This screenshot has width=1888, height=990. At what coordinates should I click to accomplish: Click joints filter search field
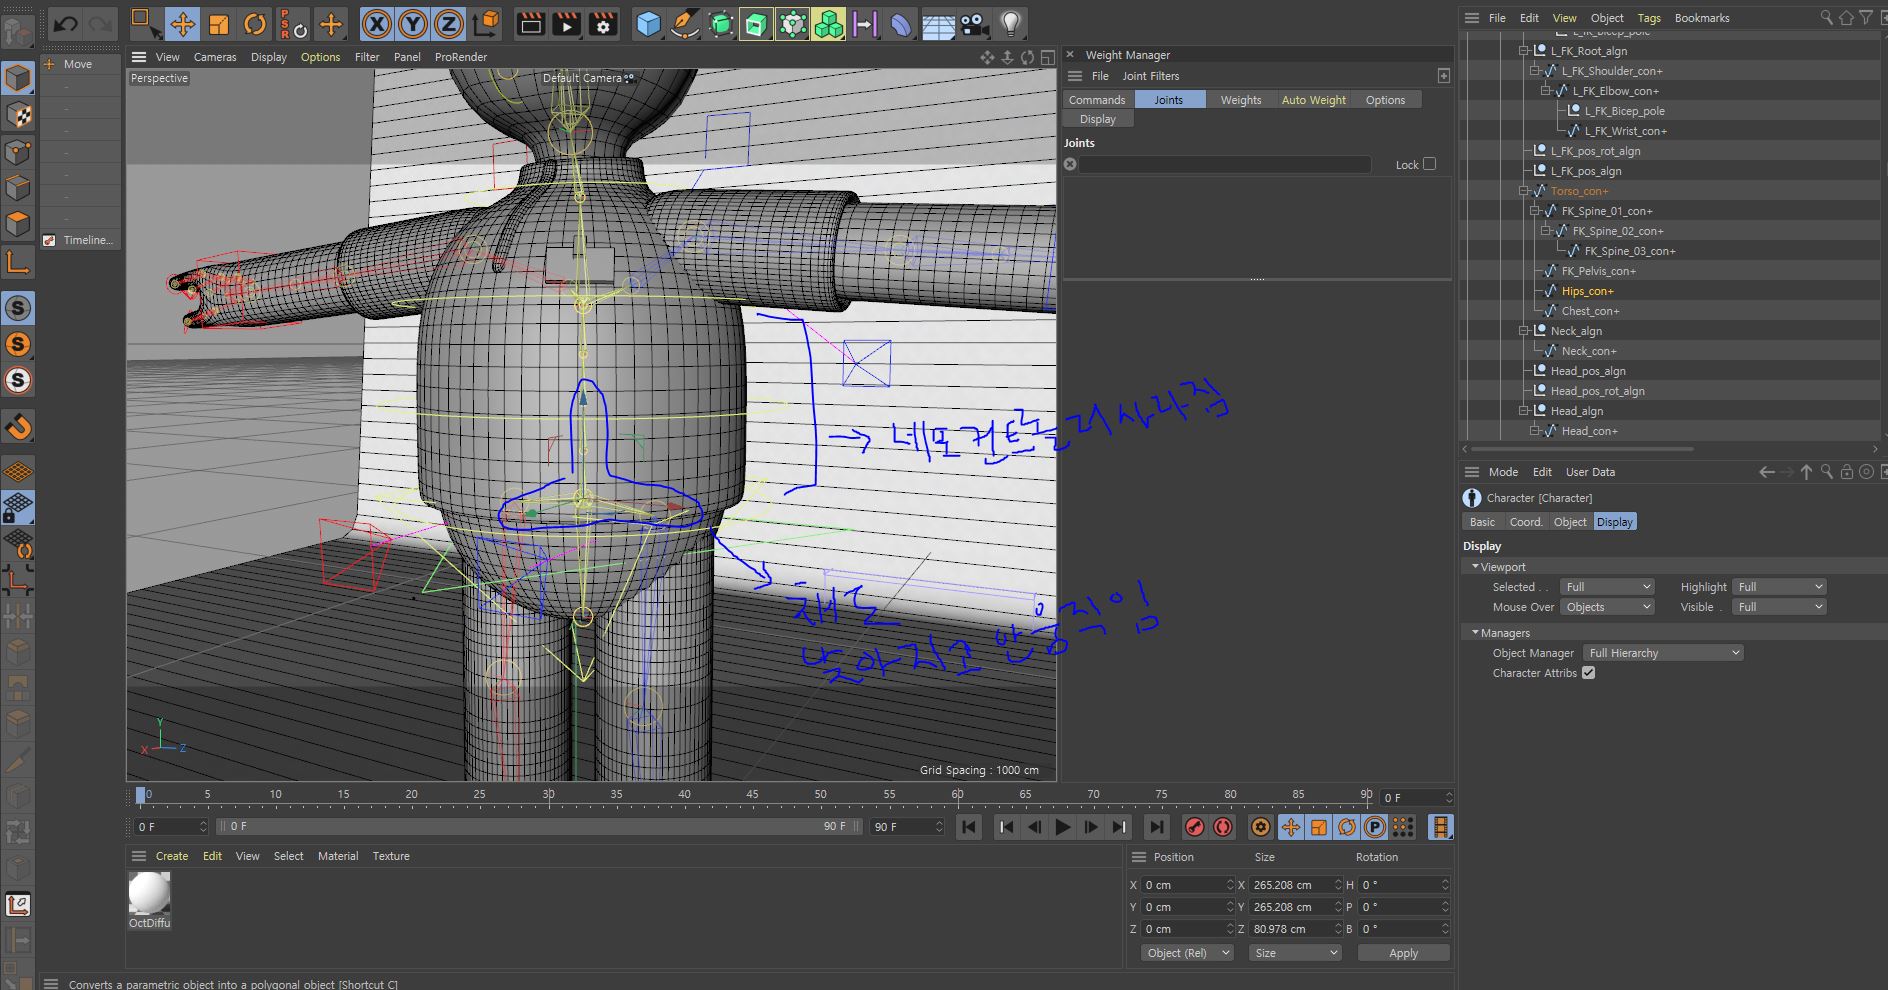pyautogui.click(x=1225, y=164)
